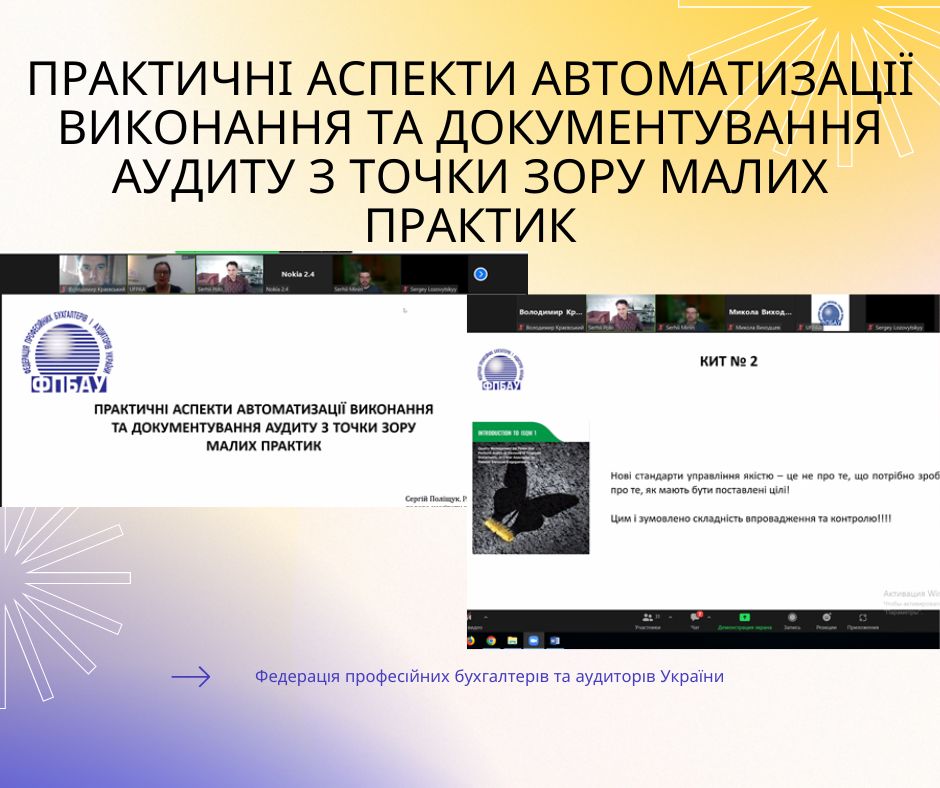Screen dimensions: 940x788
Task: Select Sergey Lozovytskyy tile in right Zoom window
Action: click(900, 313)
